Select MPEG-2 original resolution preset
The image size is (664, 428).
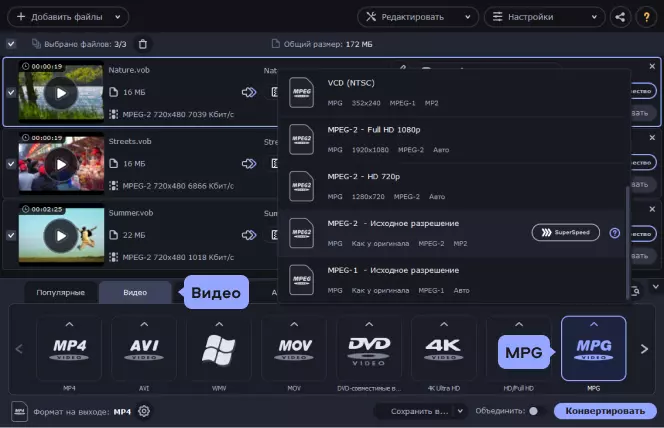[x=452, y=233]
